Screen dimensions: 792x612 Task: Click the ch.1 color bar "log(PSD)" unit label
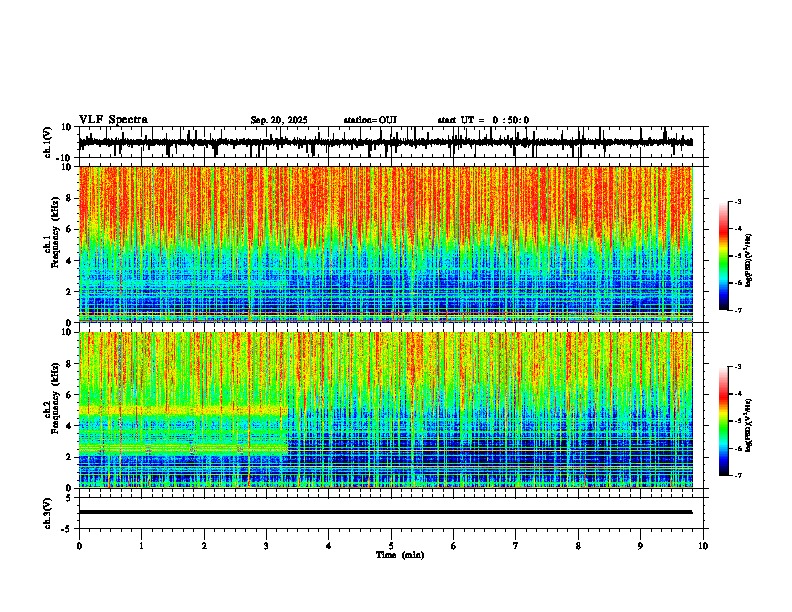(x=749, y=261)
